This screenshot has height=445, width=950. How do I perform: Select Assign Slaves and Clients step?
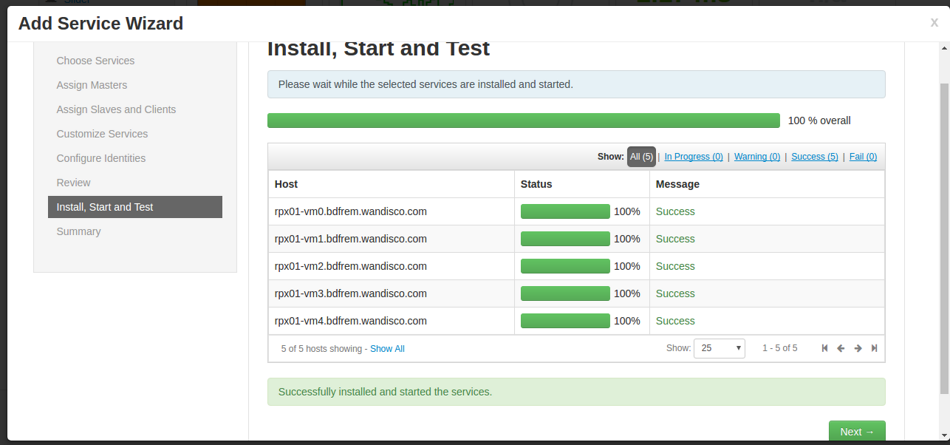(x=116, y=109)
